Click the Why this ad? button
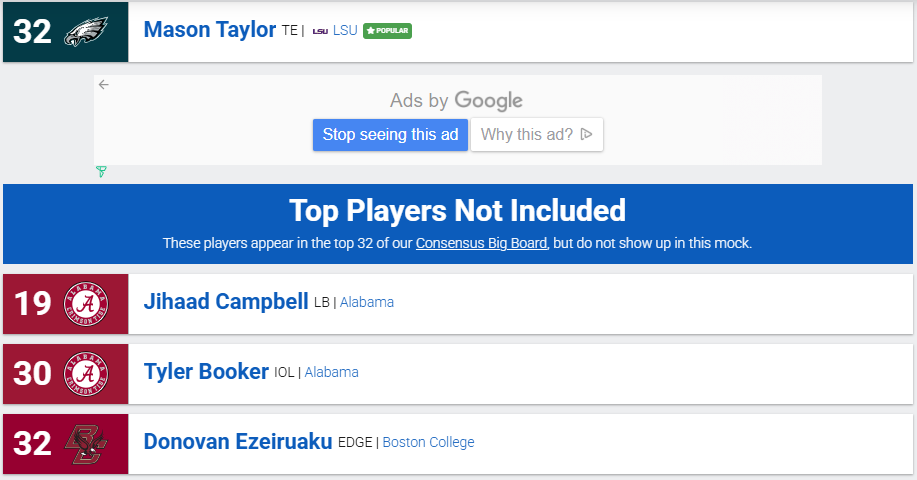The width and height of the screenshot is (917, 480). tap(537, 135)
